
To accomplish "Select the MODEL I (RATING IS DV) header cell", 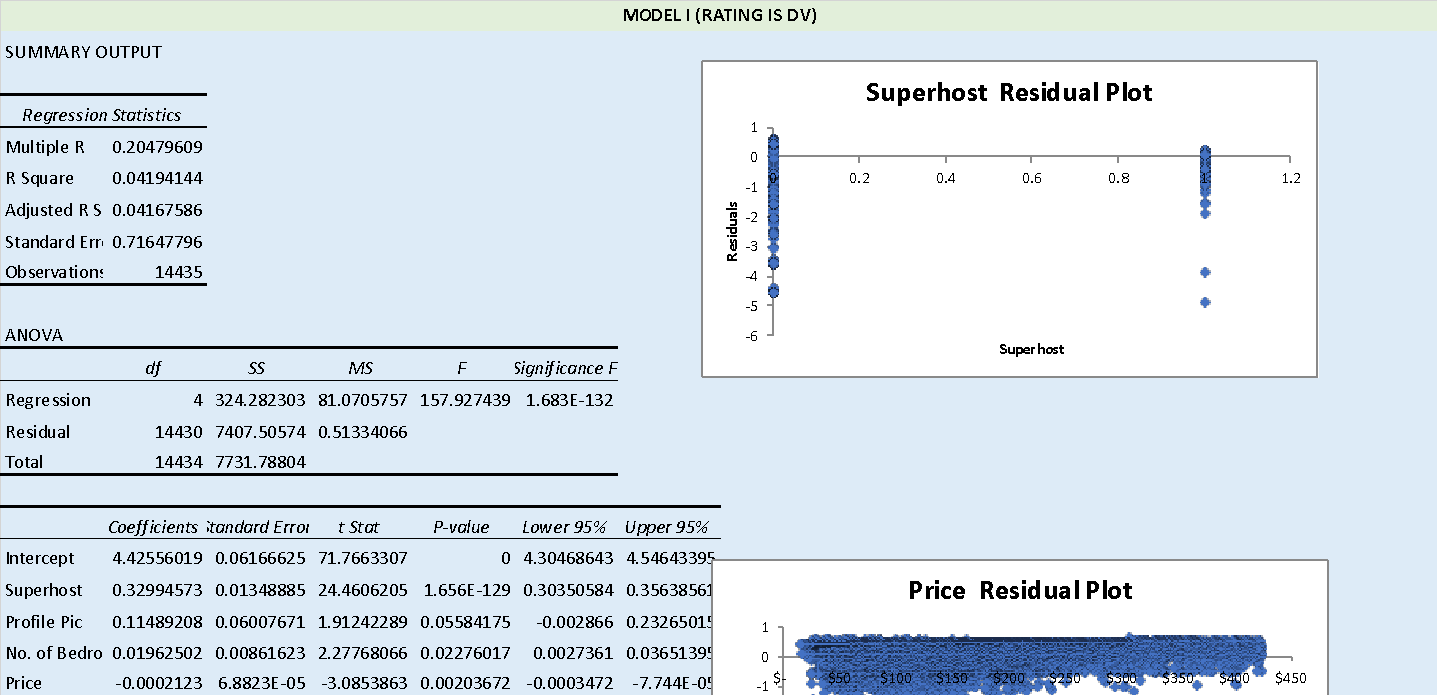I will click(718, 15).
